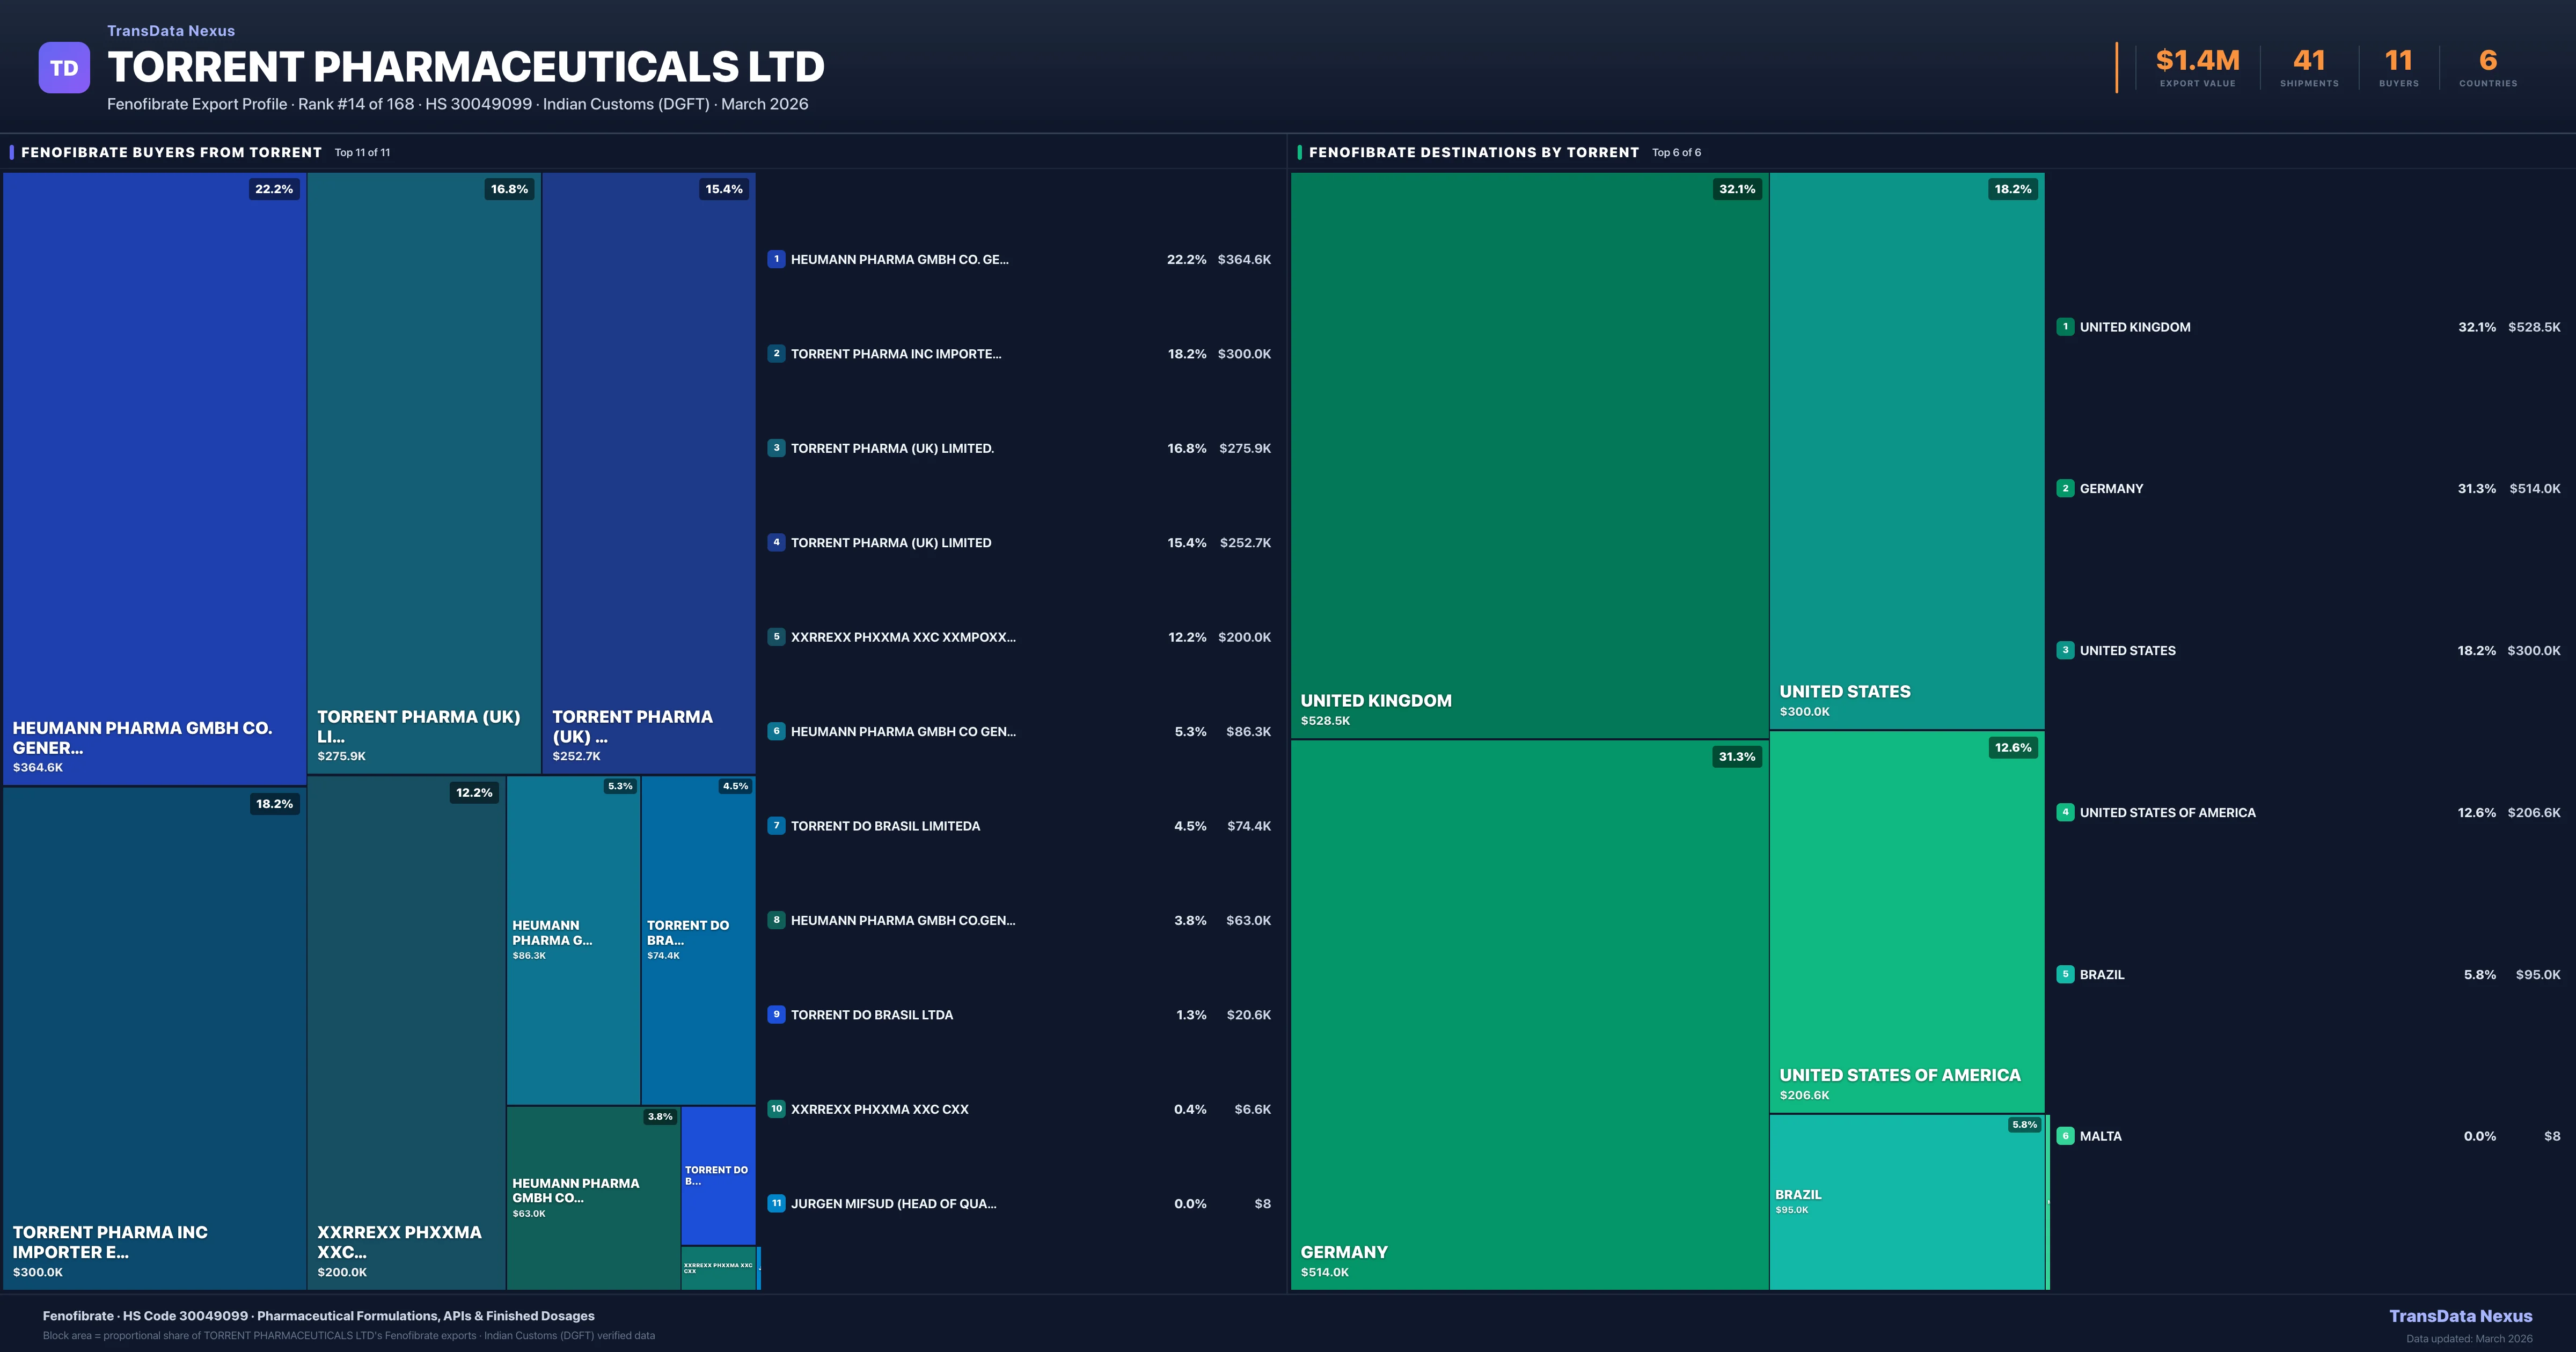Click the TD logo icon
The height and width of the screenshot is (1352, 2576).
pos(64,68)
